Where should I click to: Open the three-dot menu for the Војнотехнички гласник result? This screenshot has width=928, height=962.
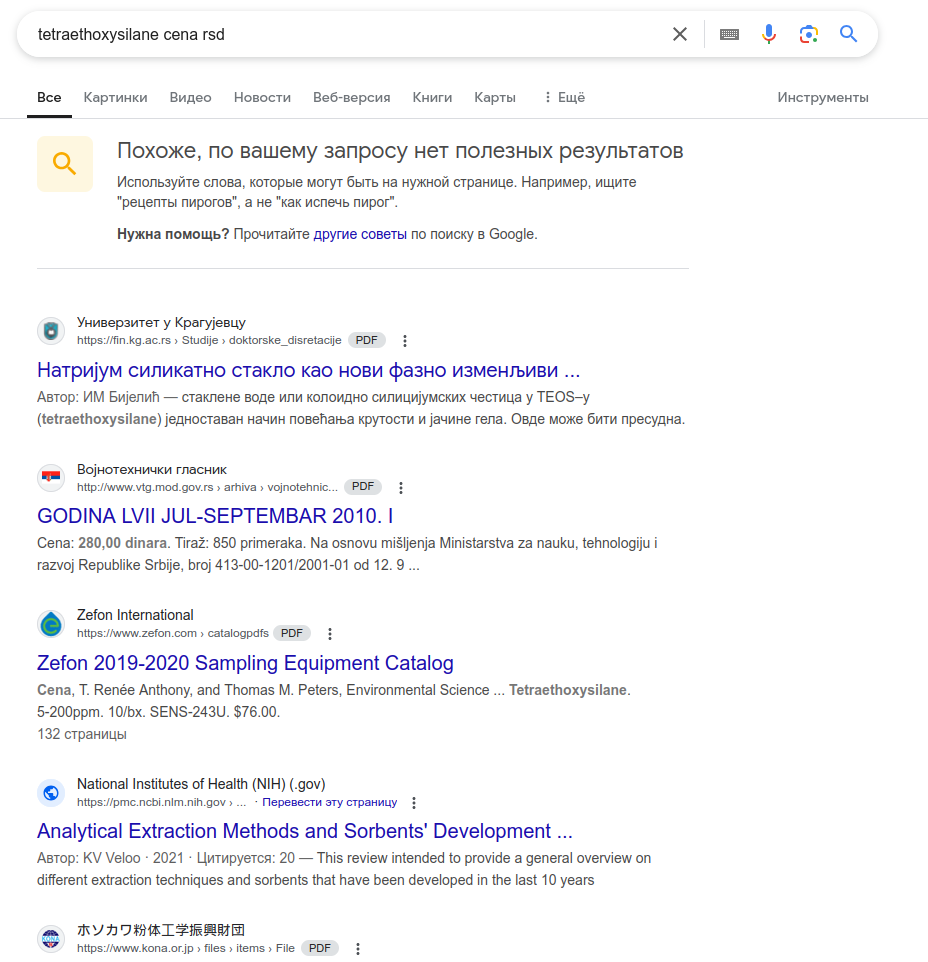click(401, 488)
